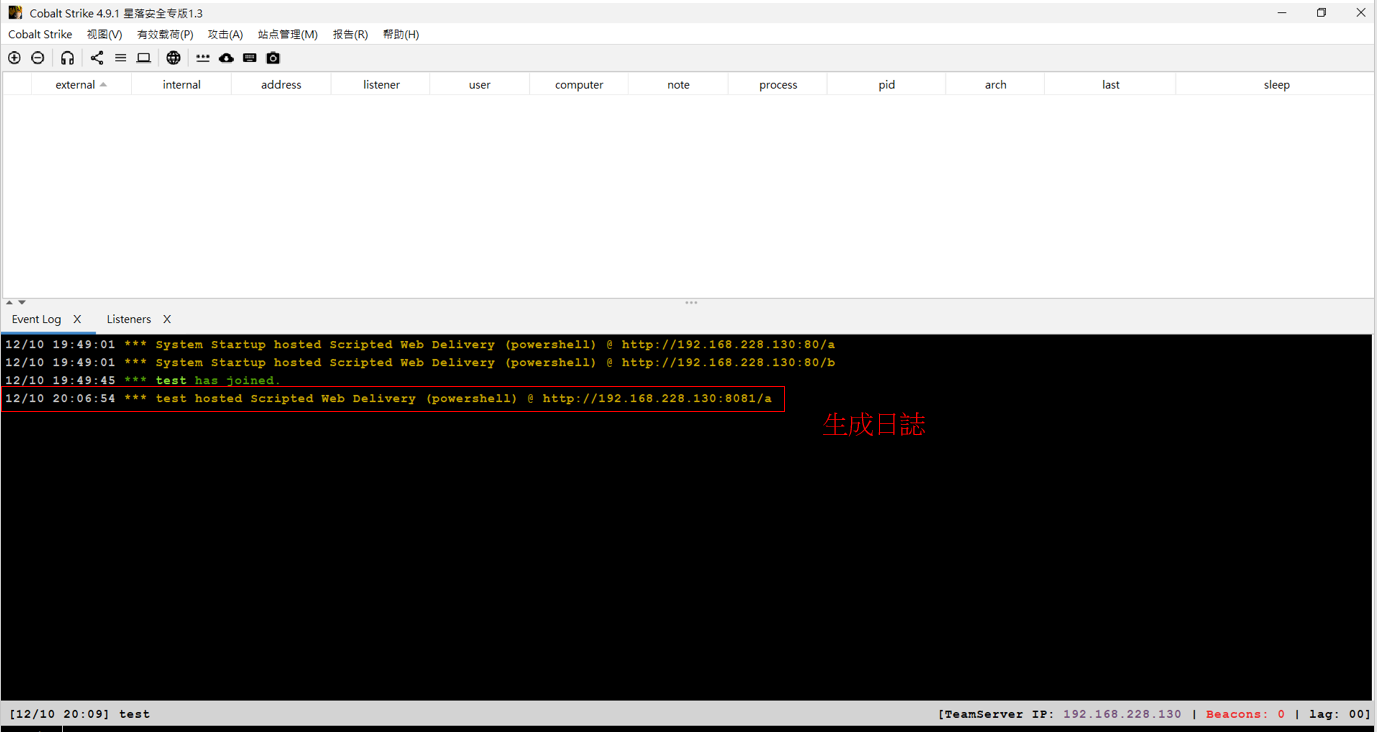The height and width of the screenshot is (732, 1377).
Task: Click Beacons: 0 status text
Action: [1245, 714]
